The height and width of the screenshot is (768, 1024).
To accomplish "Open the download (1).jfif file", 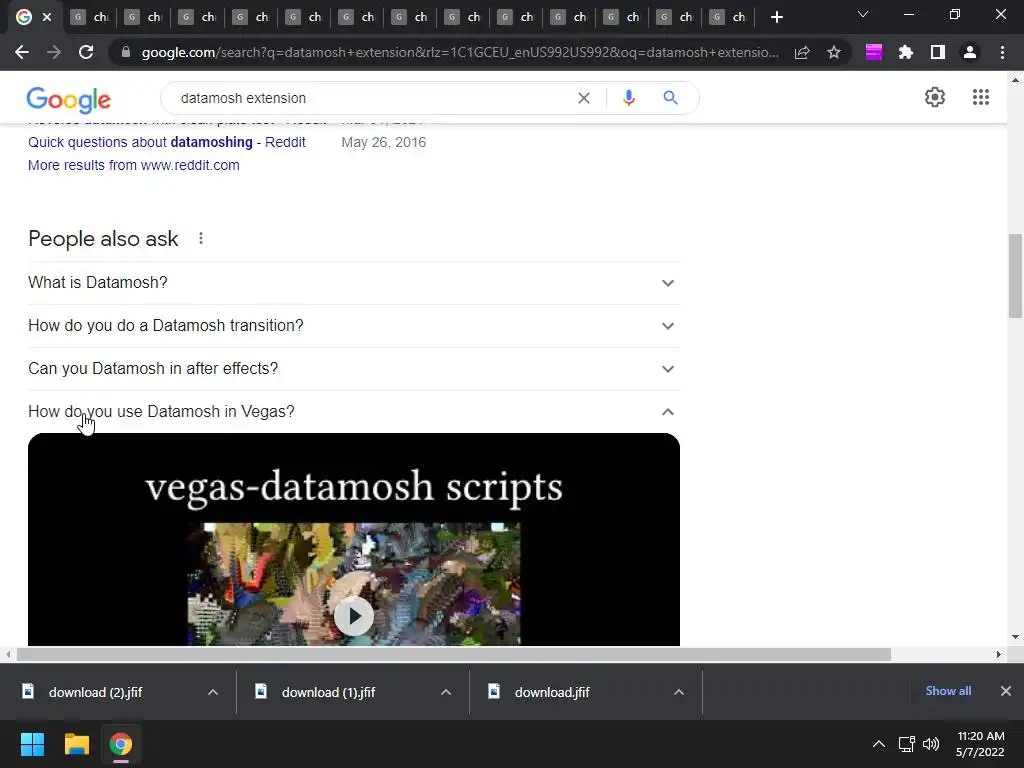I will [x=328, y=692].
